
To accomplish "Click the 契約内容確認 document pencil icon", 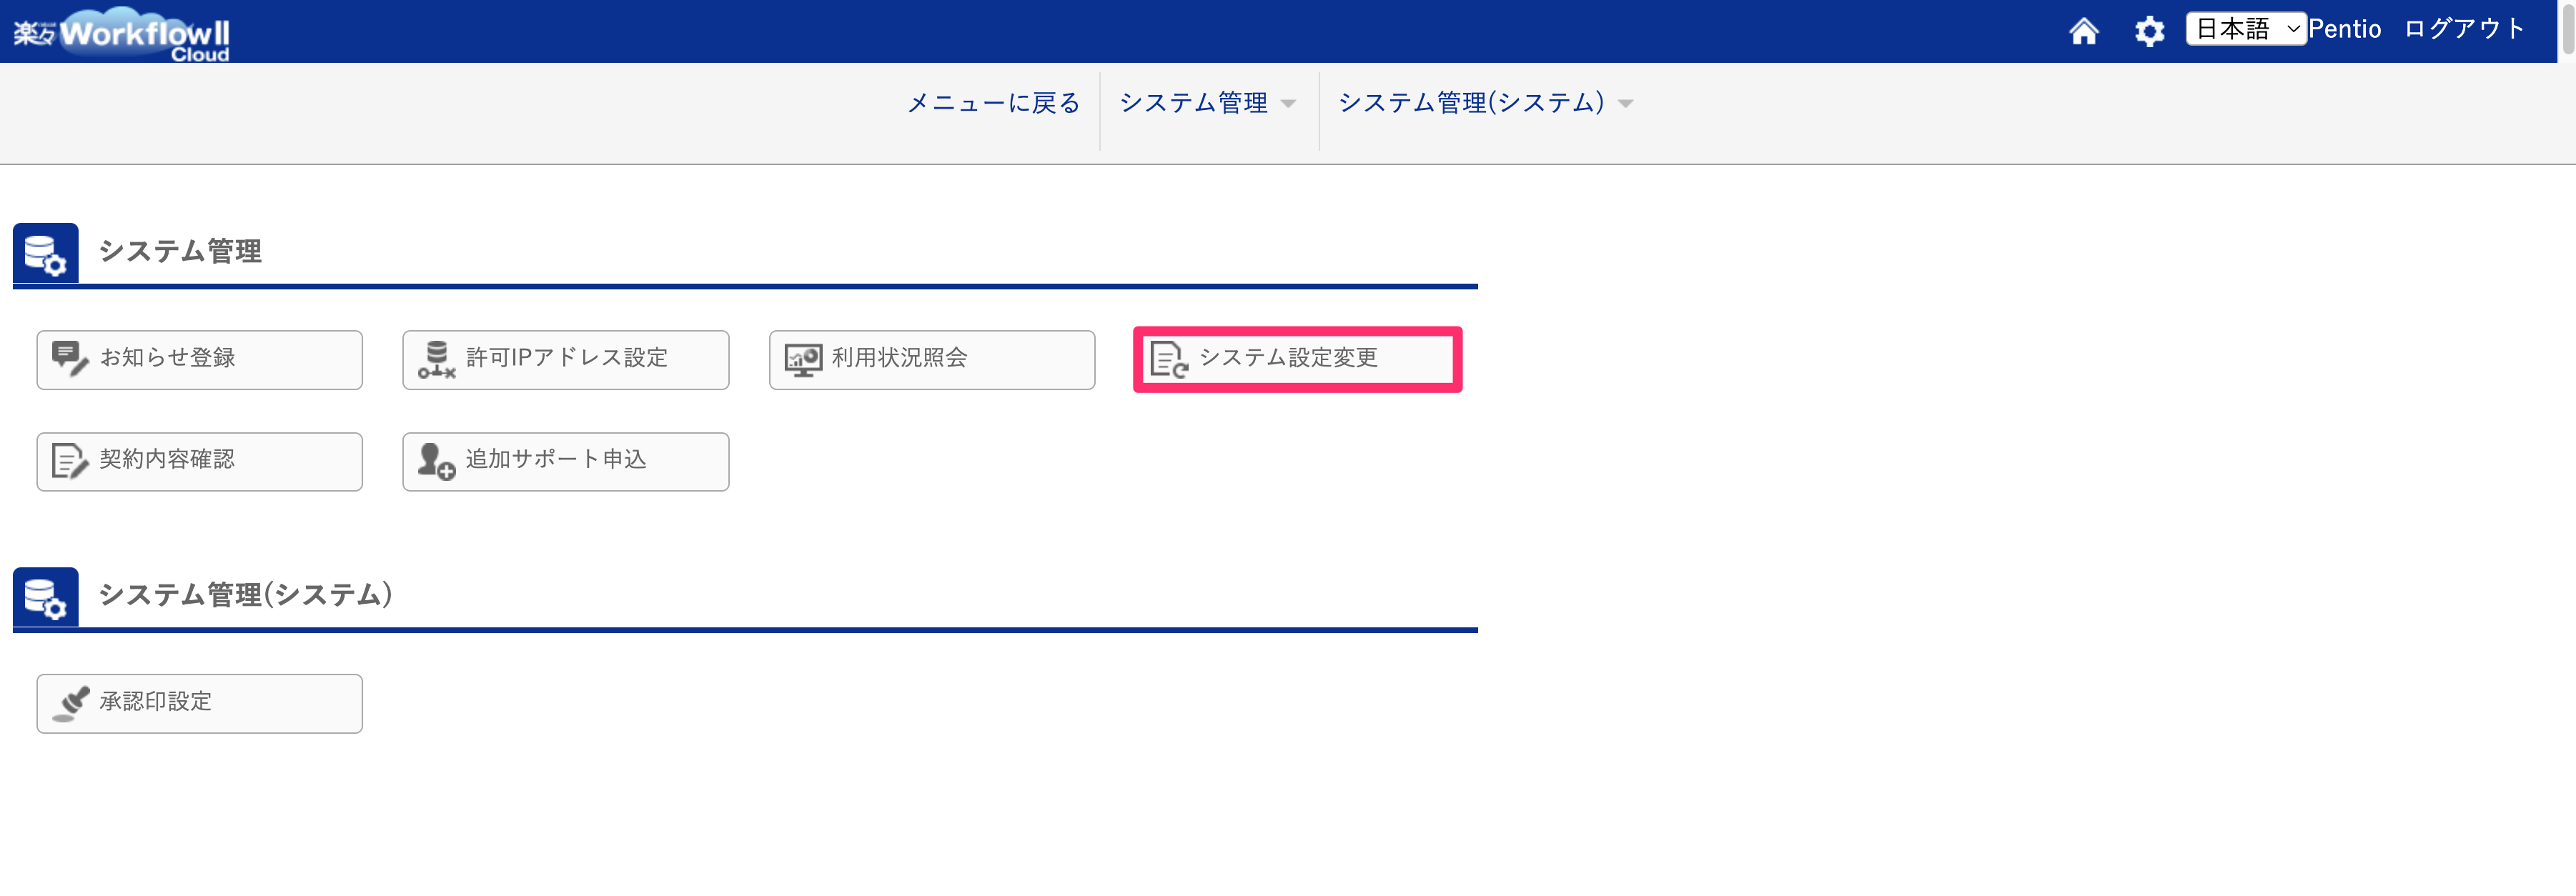I will pos(70,461).
